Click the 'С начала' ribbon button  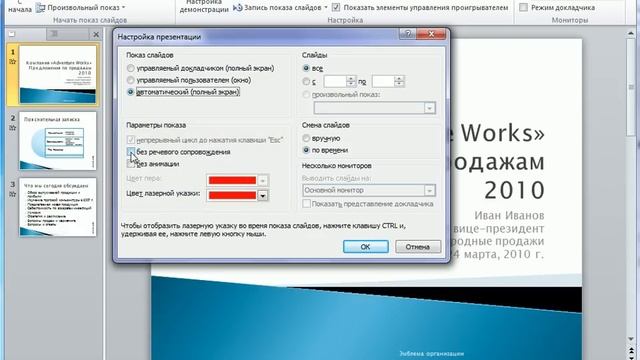coord(20,7)
